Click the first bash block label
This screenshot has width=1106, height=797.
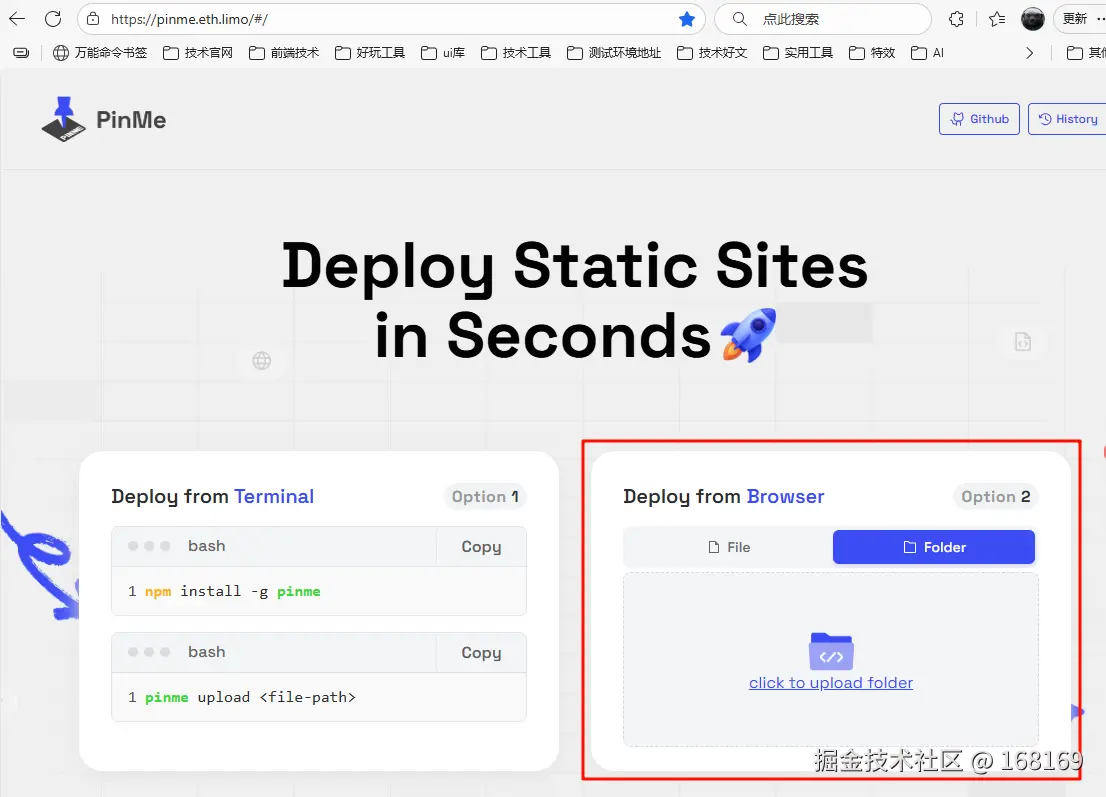click(207, 546)
